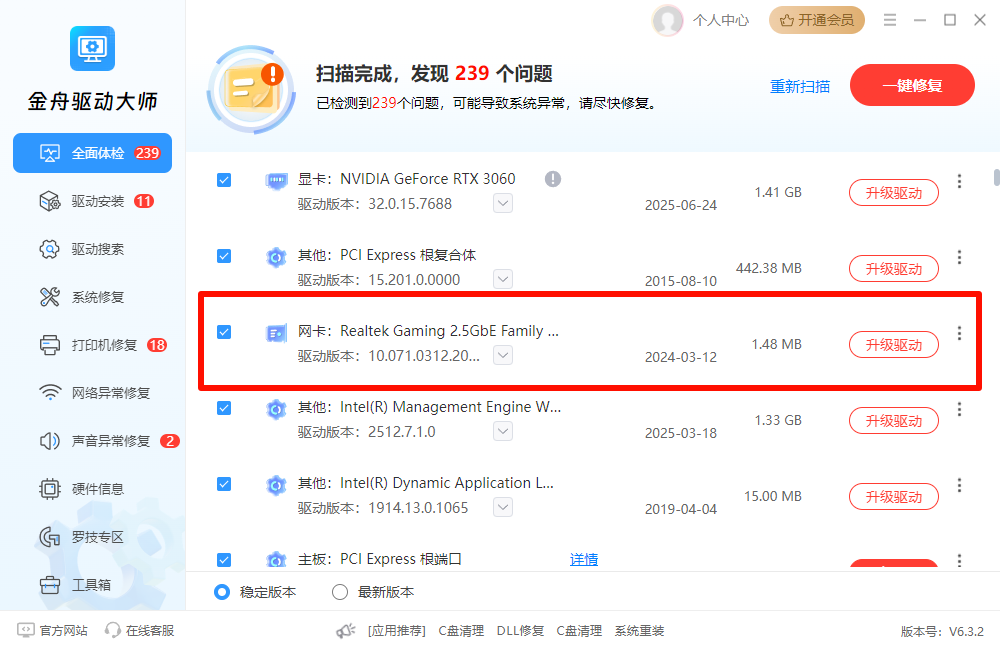Click the scan result warning illustration

(251, 90)
